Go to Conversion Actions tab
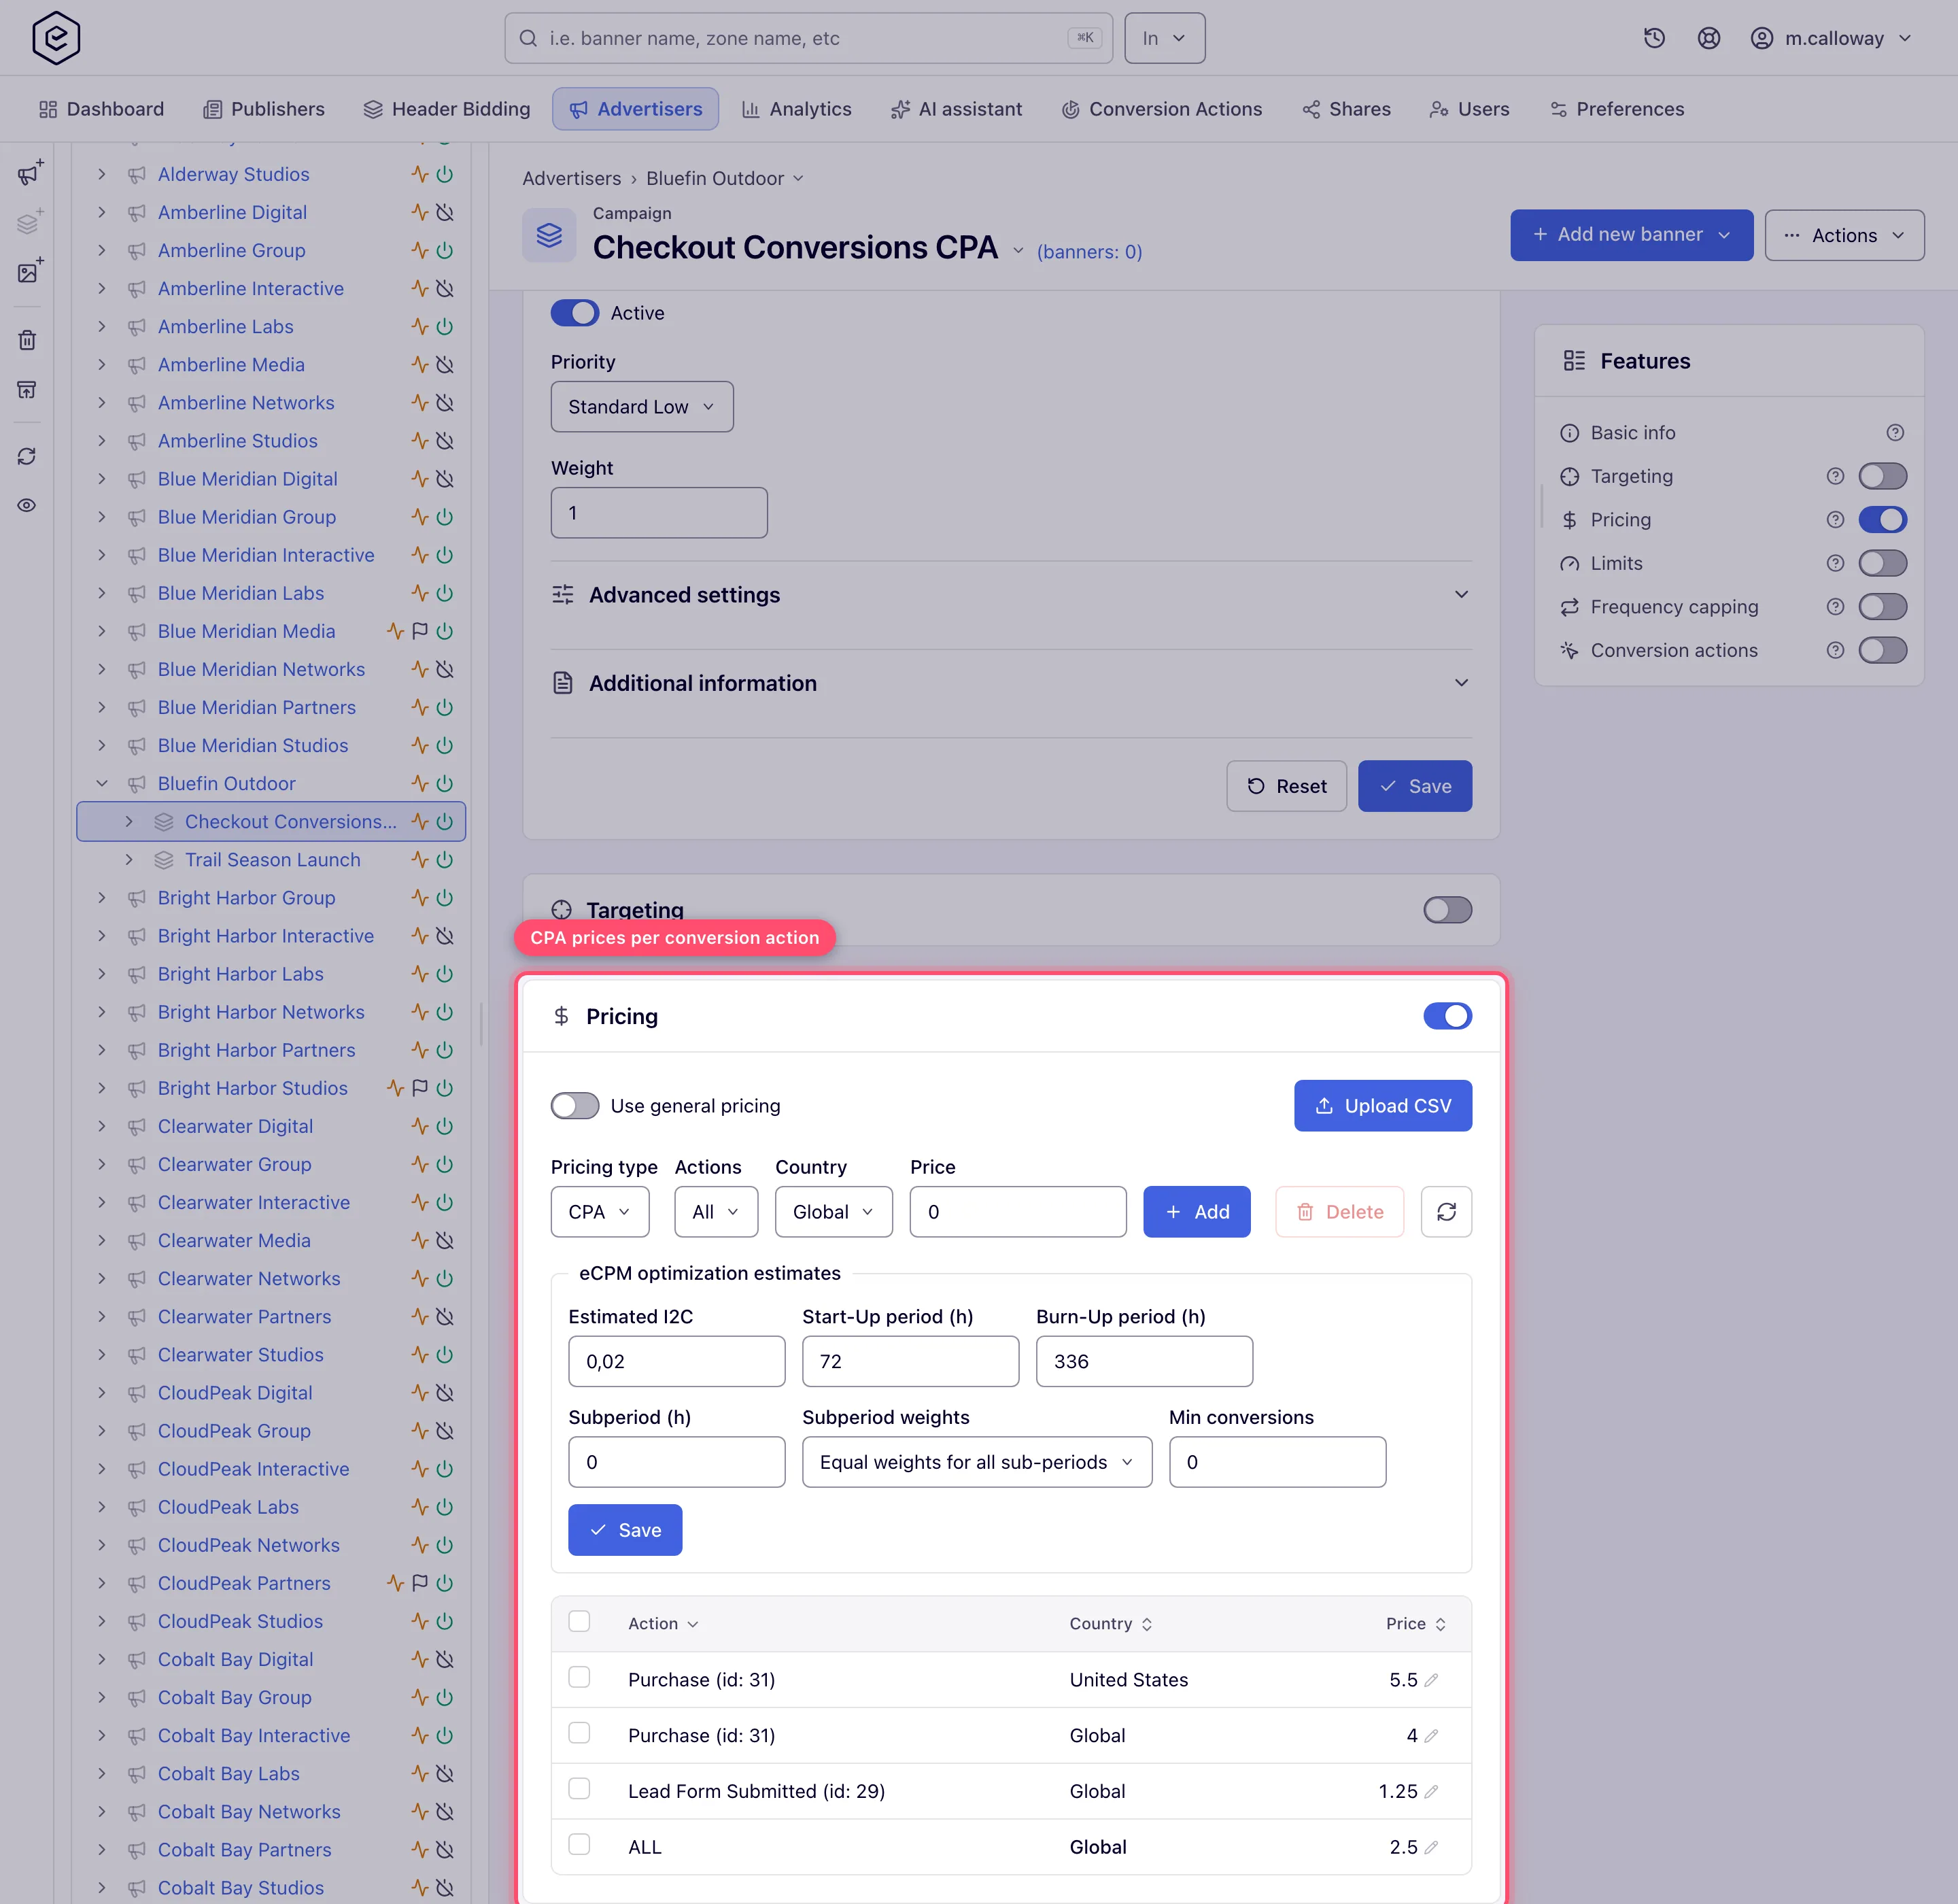The image size is (1958, 1904). point(1161,109)
